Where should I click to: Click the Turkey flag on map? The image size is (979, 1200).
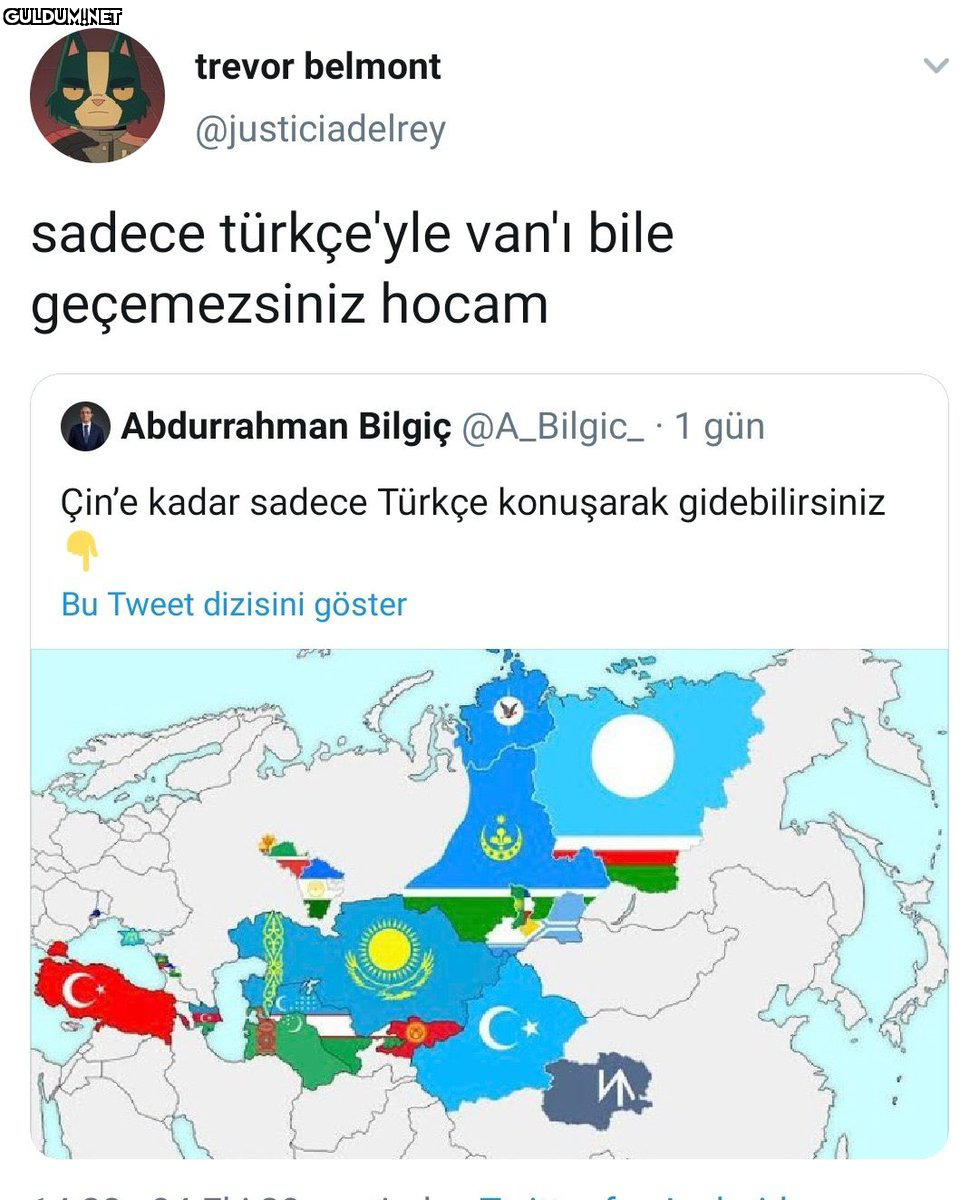(105, 991)
